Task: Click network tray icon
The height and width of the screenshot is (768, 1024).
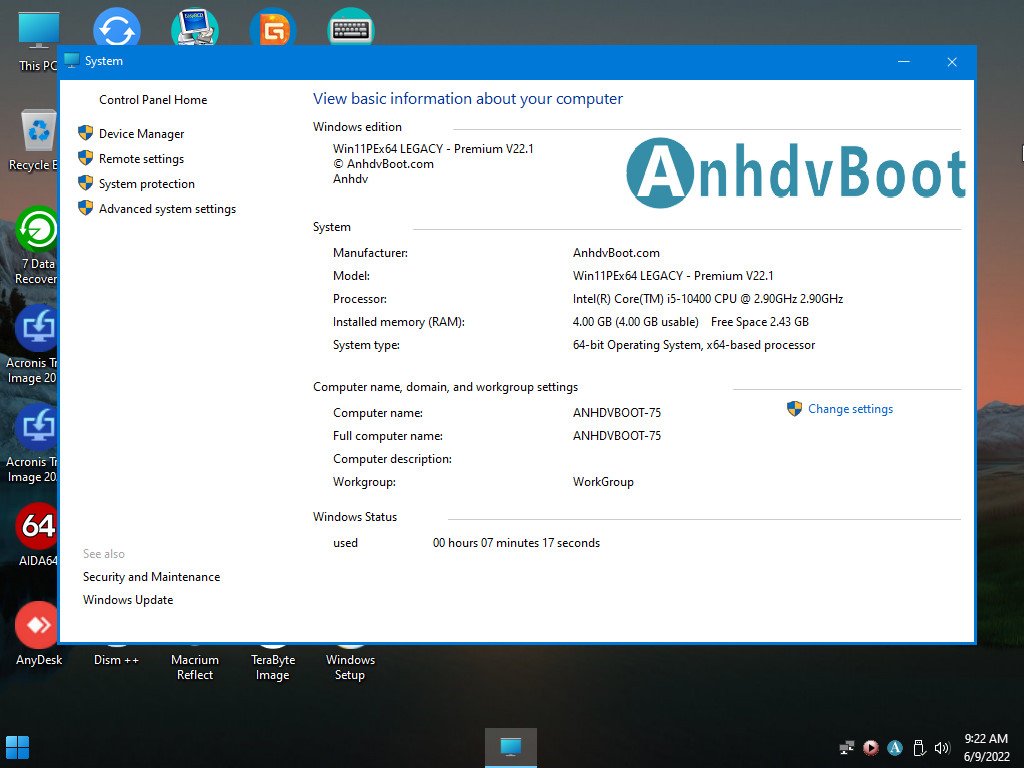Action: pos(846,748)
